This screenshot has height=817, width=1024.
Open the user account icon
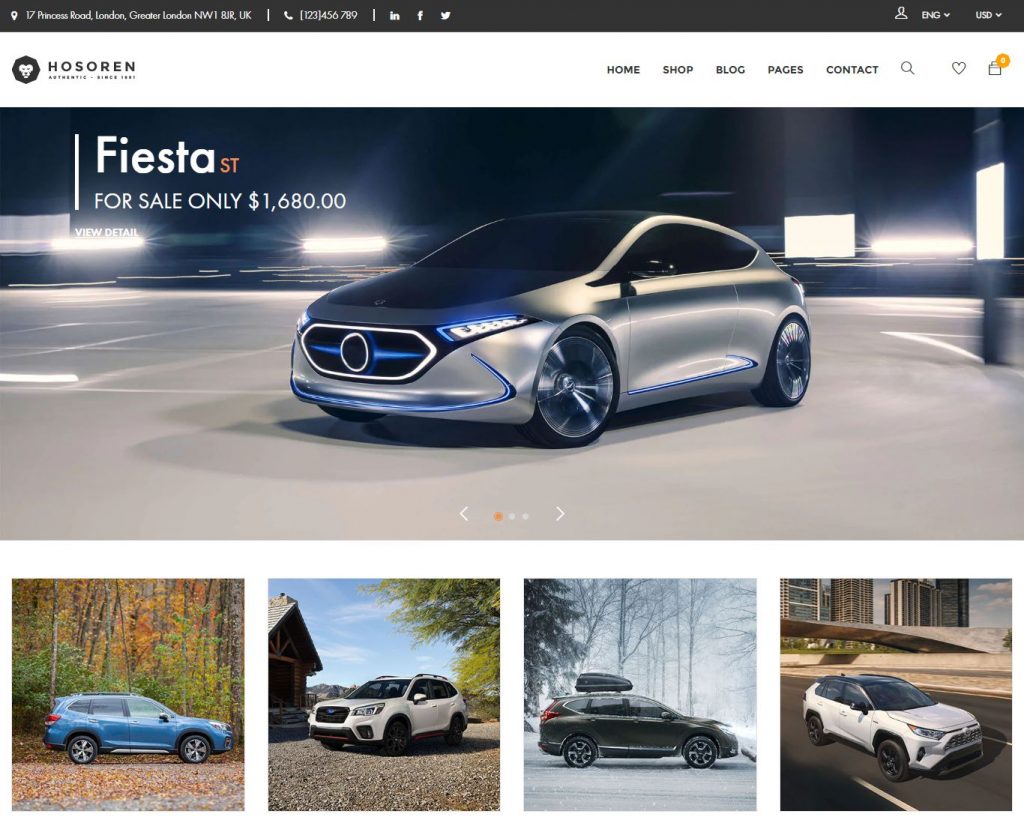902,15
